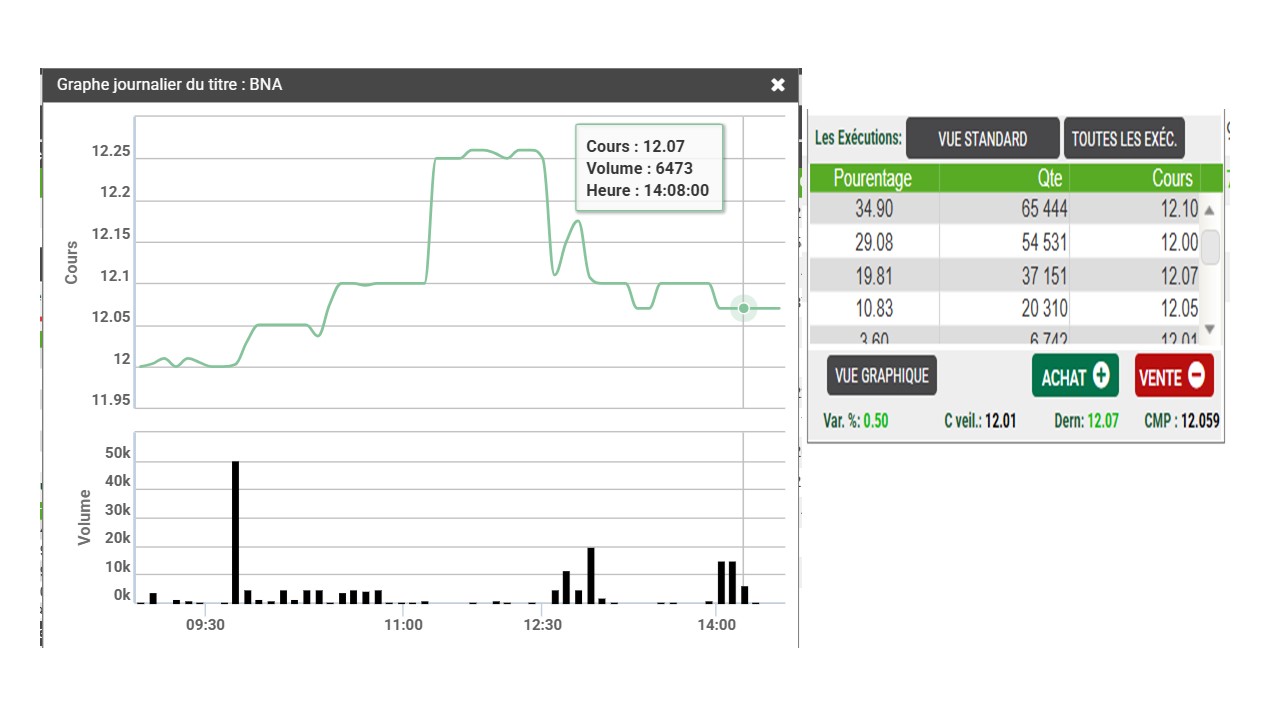Click the tallest 50k volume bar
The width and height of the screenshot is (1280, 720).
click(x=236, y=532)
